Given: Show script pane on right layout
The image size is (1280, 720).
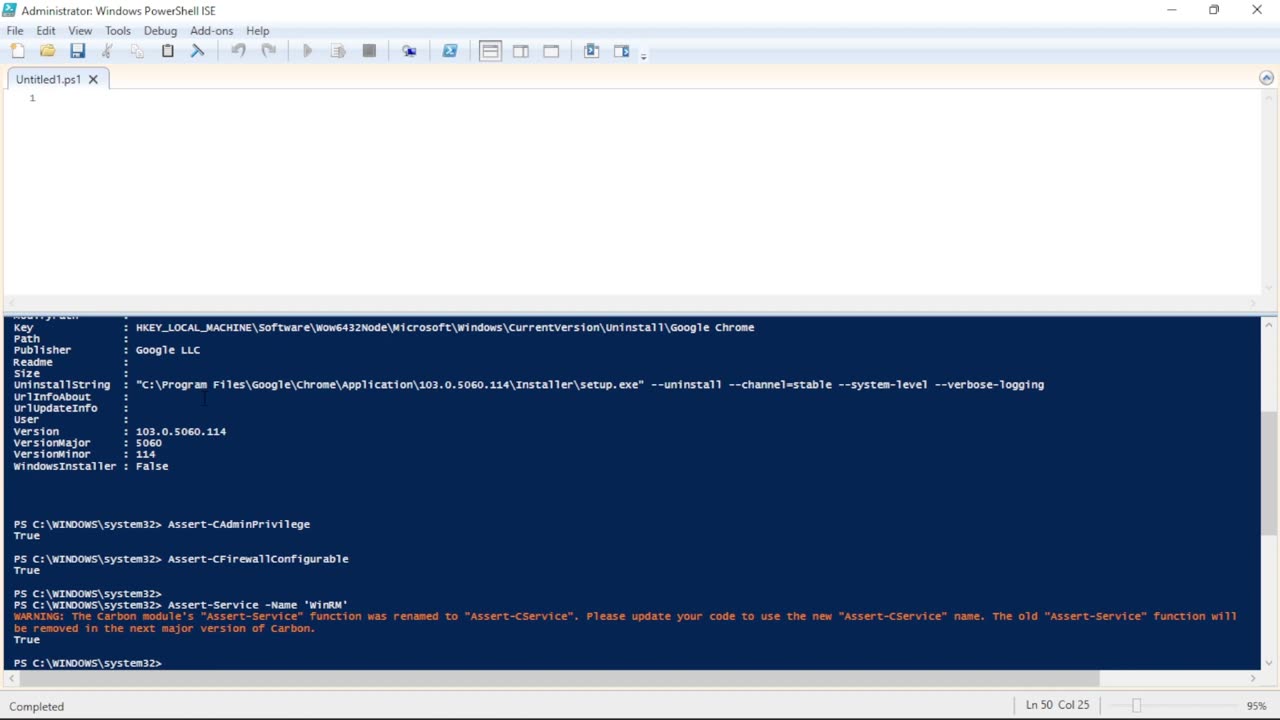Looking at the screenshot, I should click(x=521, y=51).
